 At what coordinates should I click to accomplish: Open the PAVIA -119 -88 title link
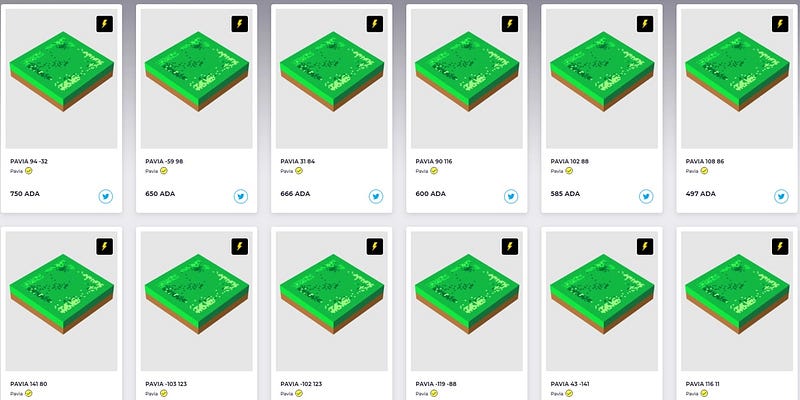pyautogui.click(x=436, y=384)
